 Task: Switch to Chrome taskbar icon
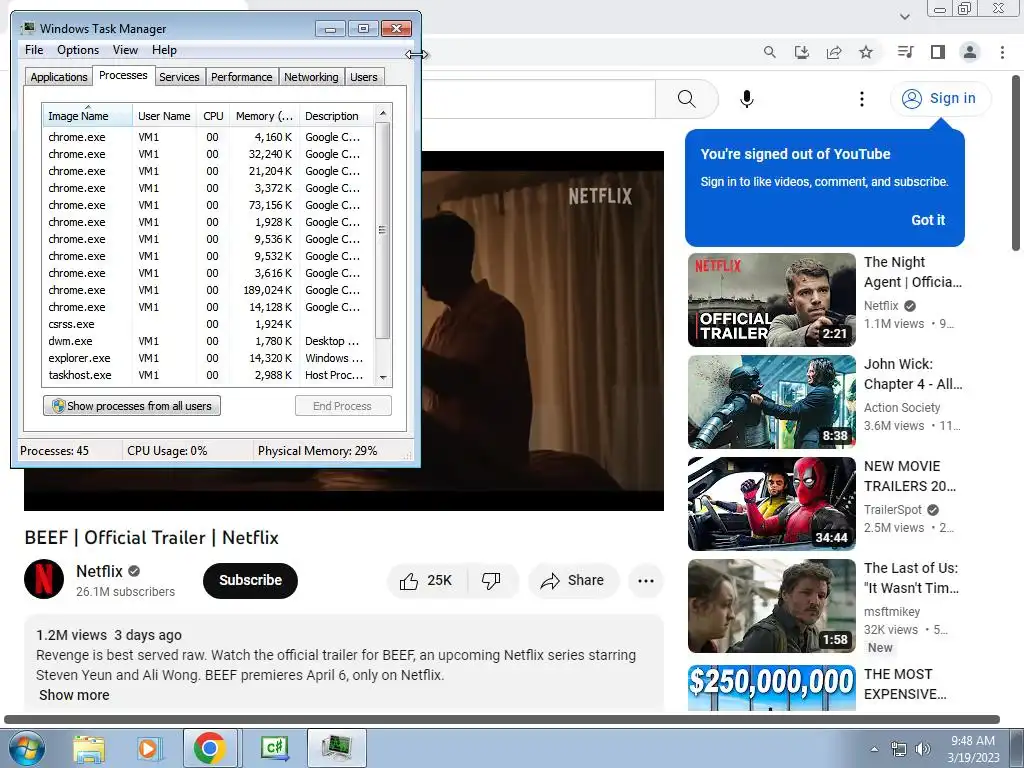210,748
